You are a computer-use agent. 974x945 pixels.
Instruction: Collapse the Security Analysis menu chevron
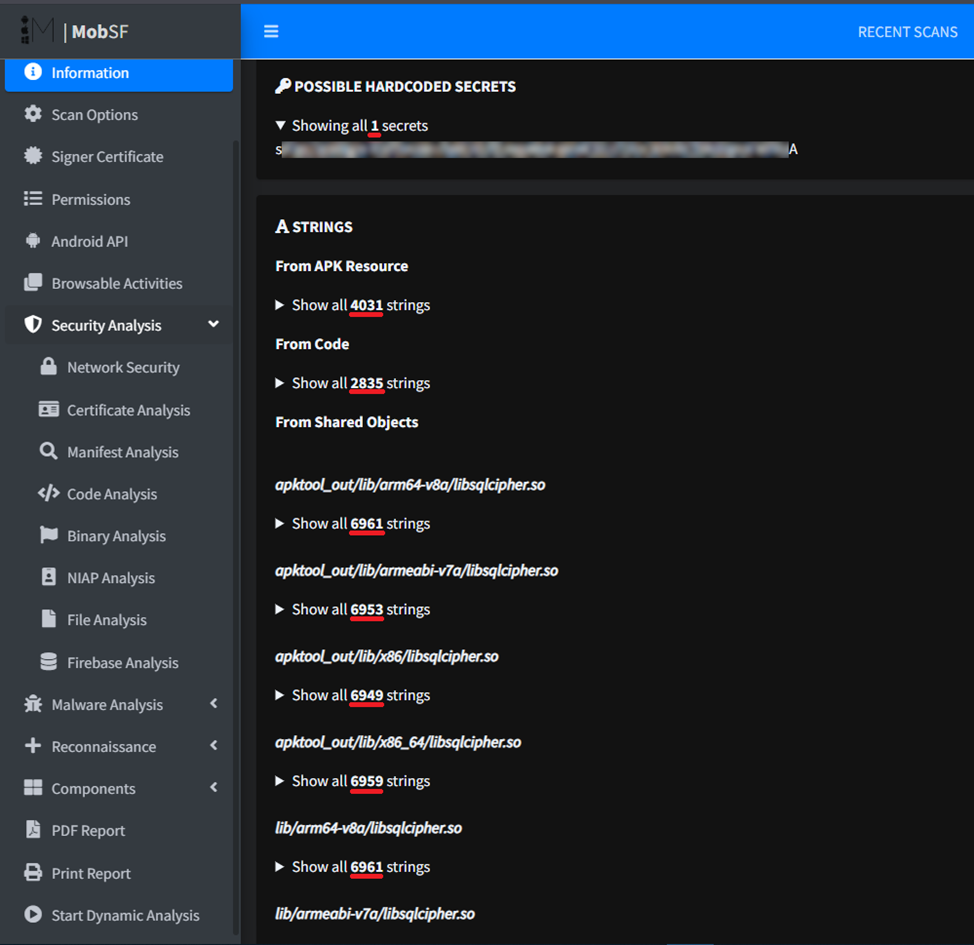point(213,325)
